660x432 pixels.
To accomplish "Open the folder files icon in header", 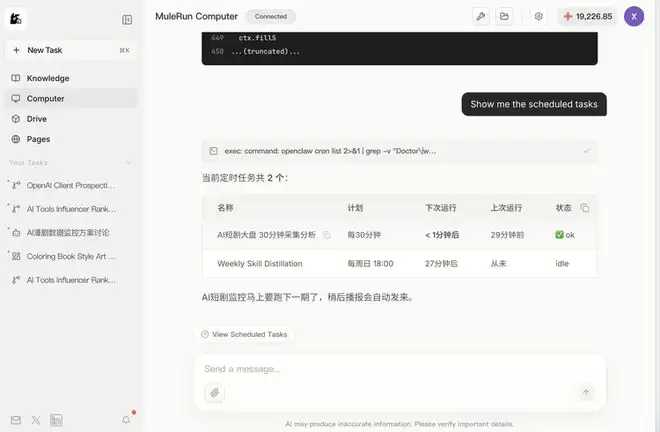I will click(505, 16).
